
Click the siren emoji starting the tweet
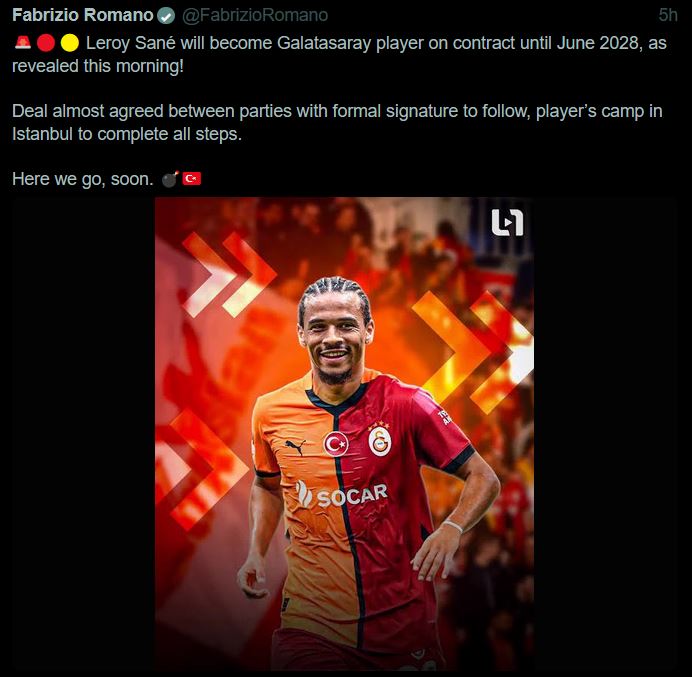click(23, 43)
